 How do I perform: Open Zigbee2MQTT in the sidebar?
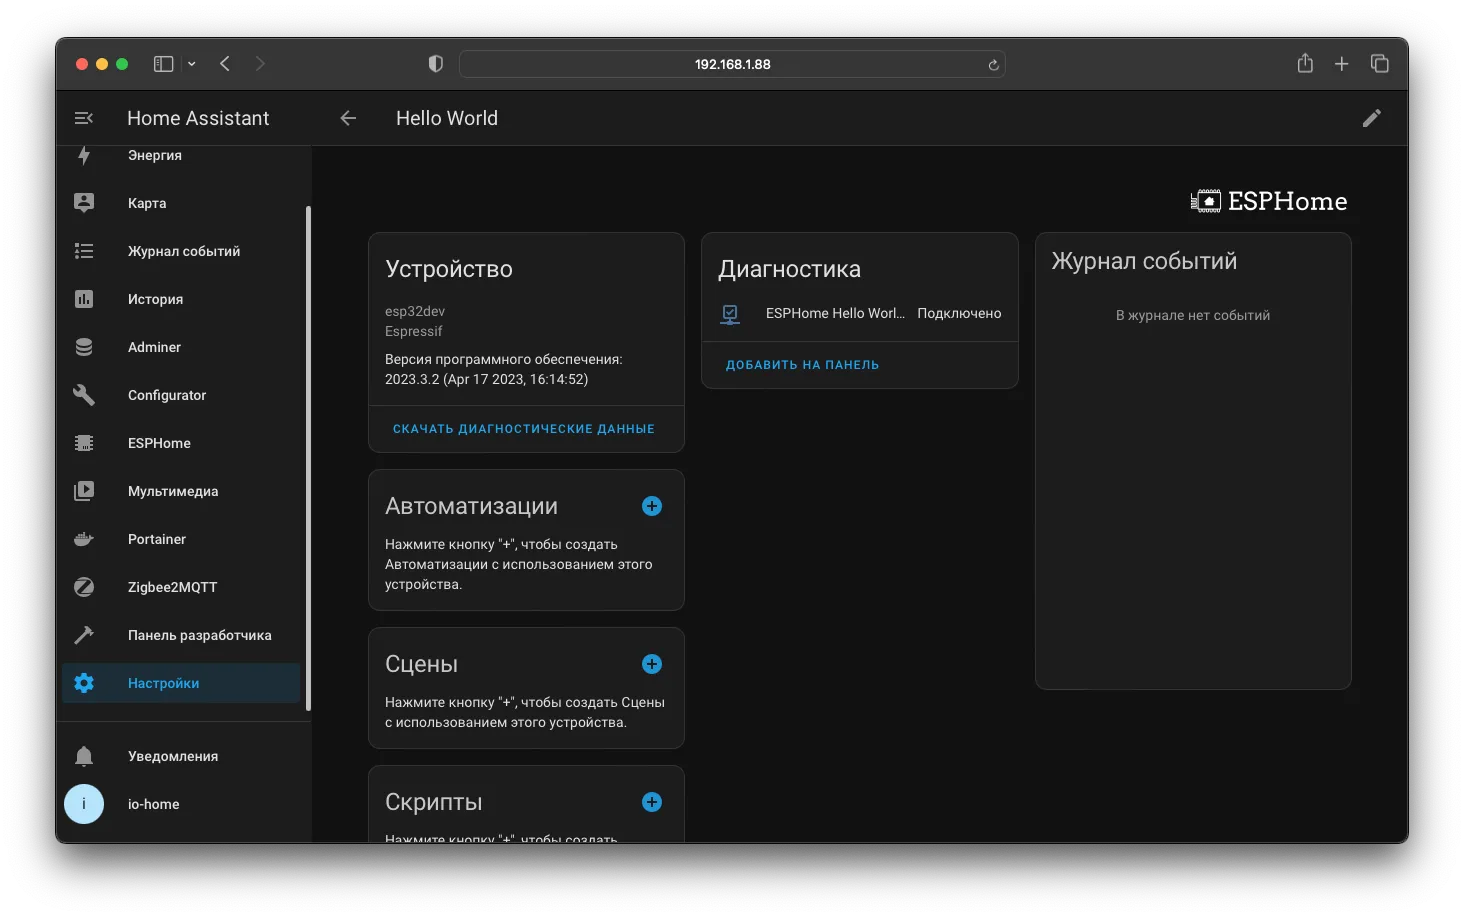[181, 587]
